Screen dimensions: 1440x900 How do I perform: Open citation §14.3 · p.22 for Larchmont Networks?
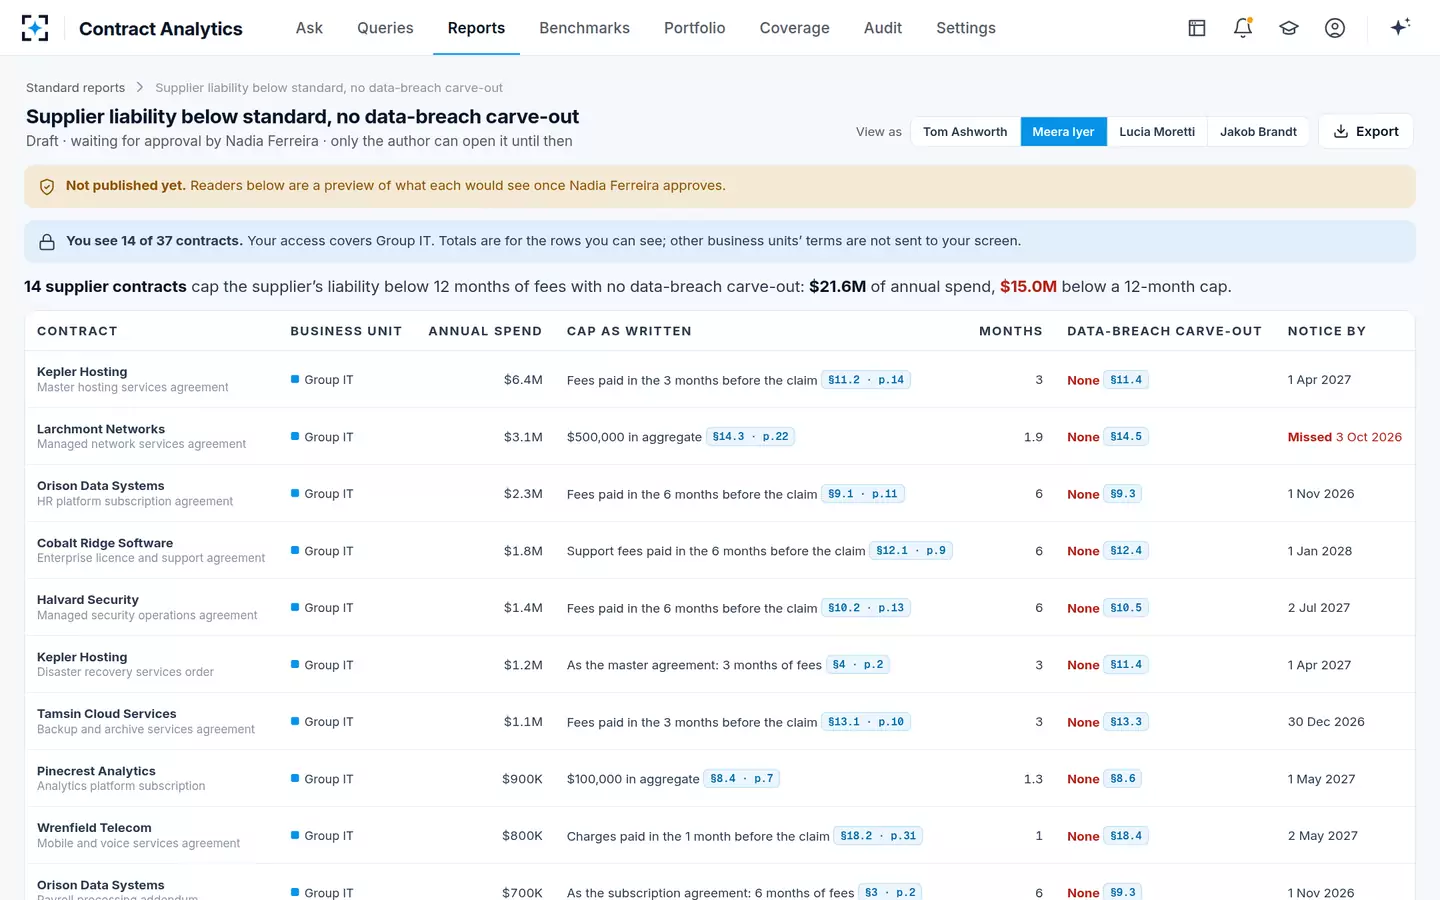(x=750, y=437)
